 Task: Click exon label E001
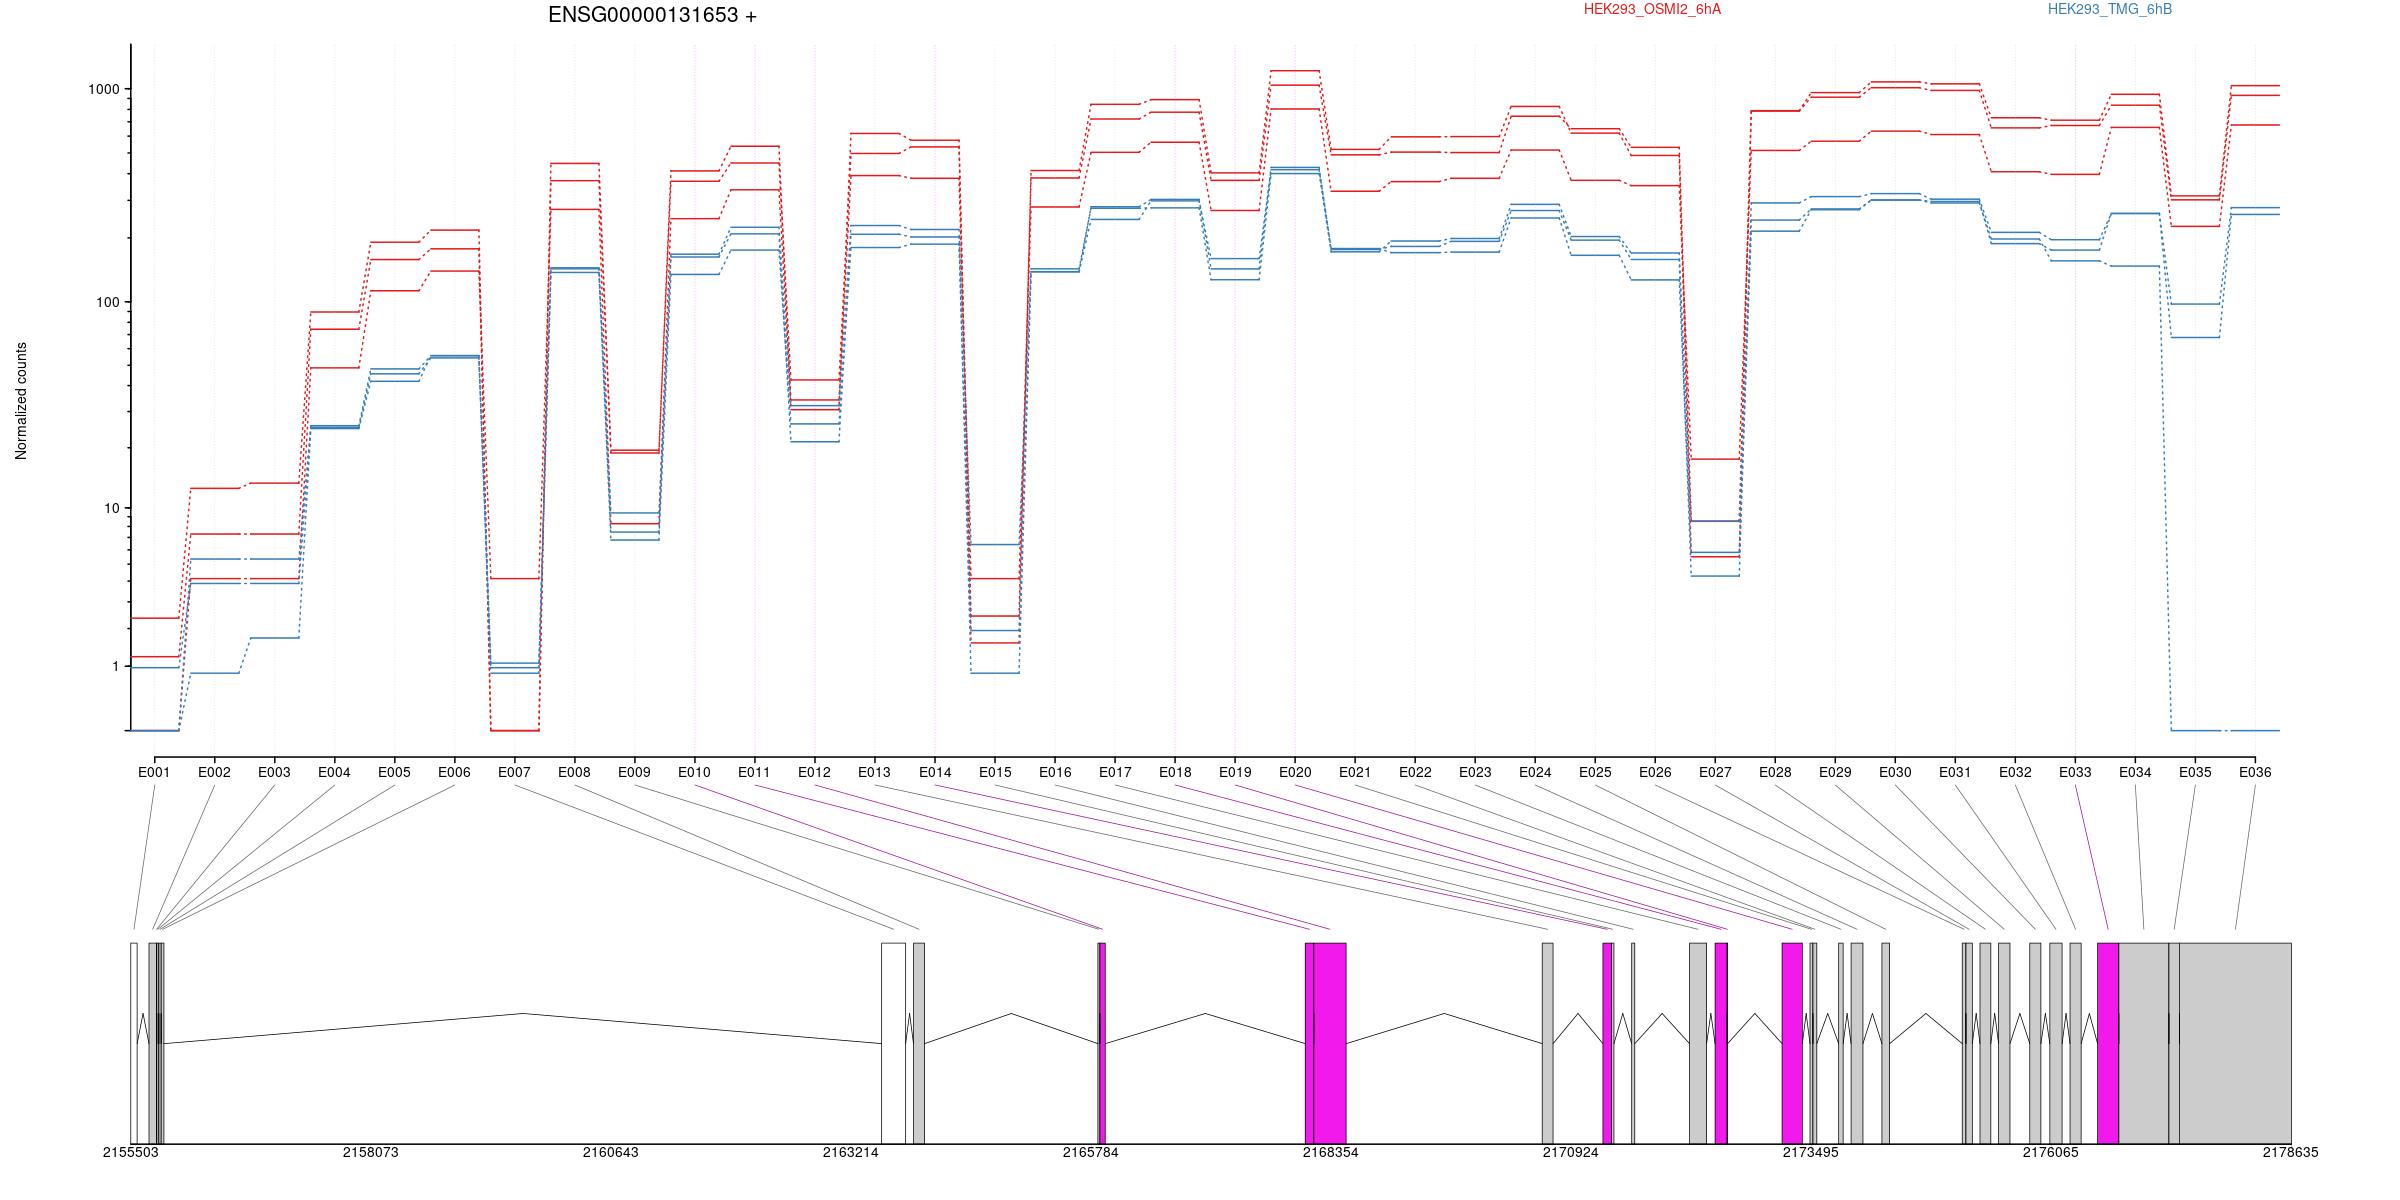(154, 772)
